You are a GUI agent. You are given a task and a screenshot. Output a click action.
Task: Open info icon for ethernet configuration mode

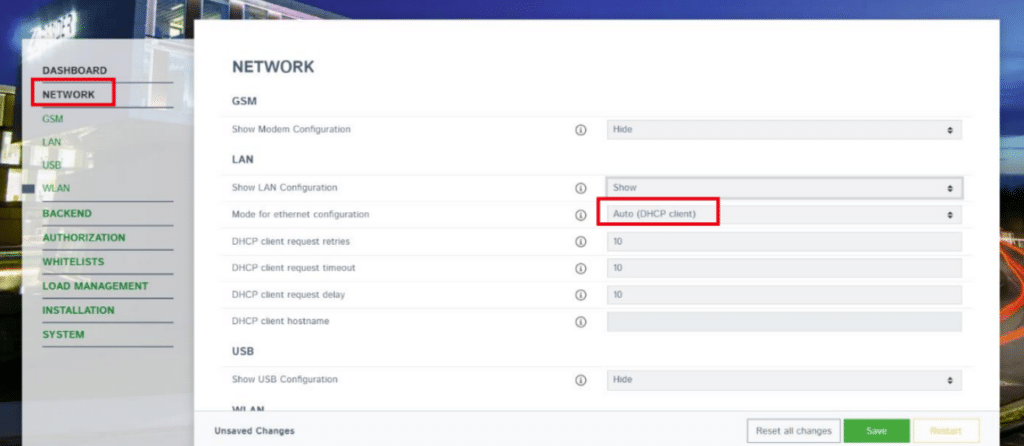[580, 215]
